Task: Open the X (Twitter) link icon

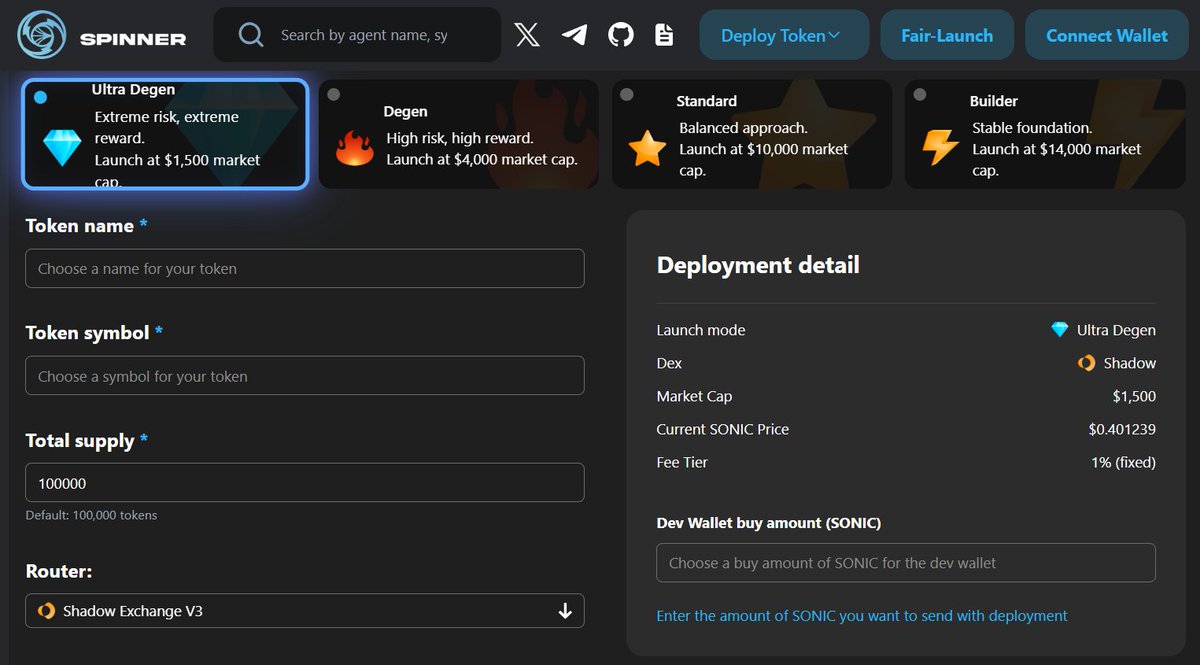Action: 527,35
